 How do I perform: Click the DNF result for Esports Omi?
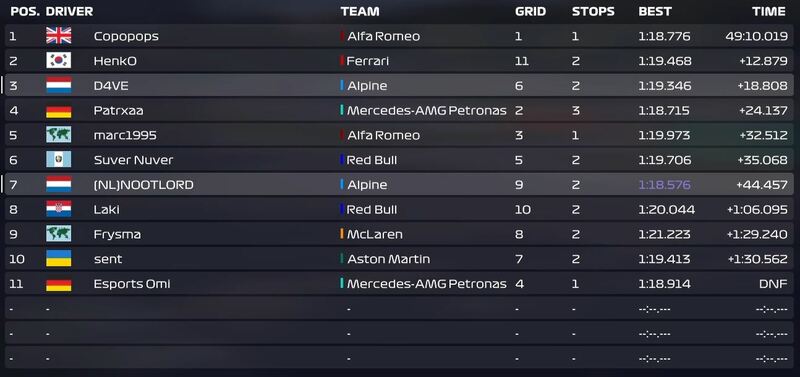pos(773,284)
